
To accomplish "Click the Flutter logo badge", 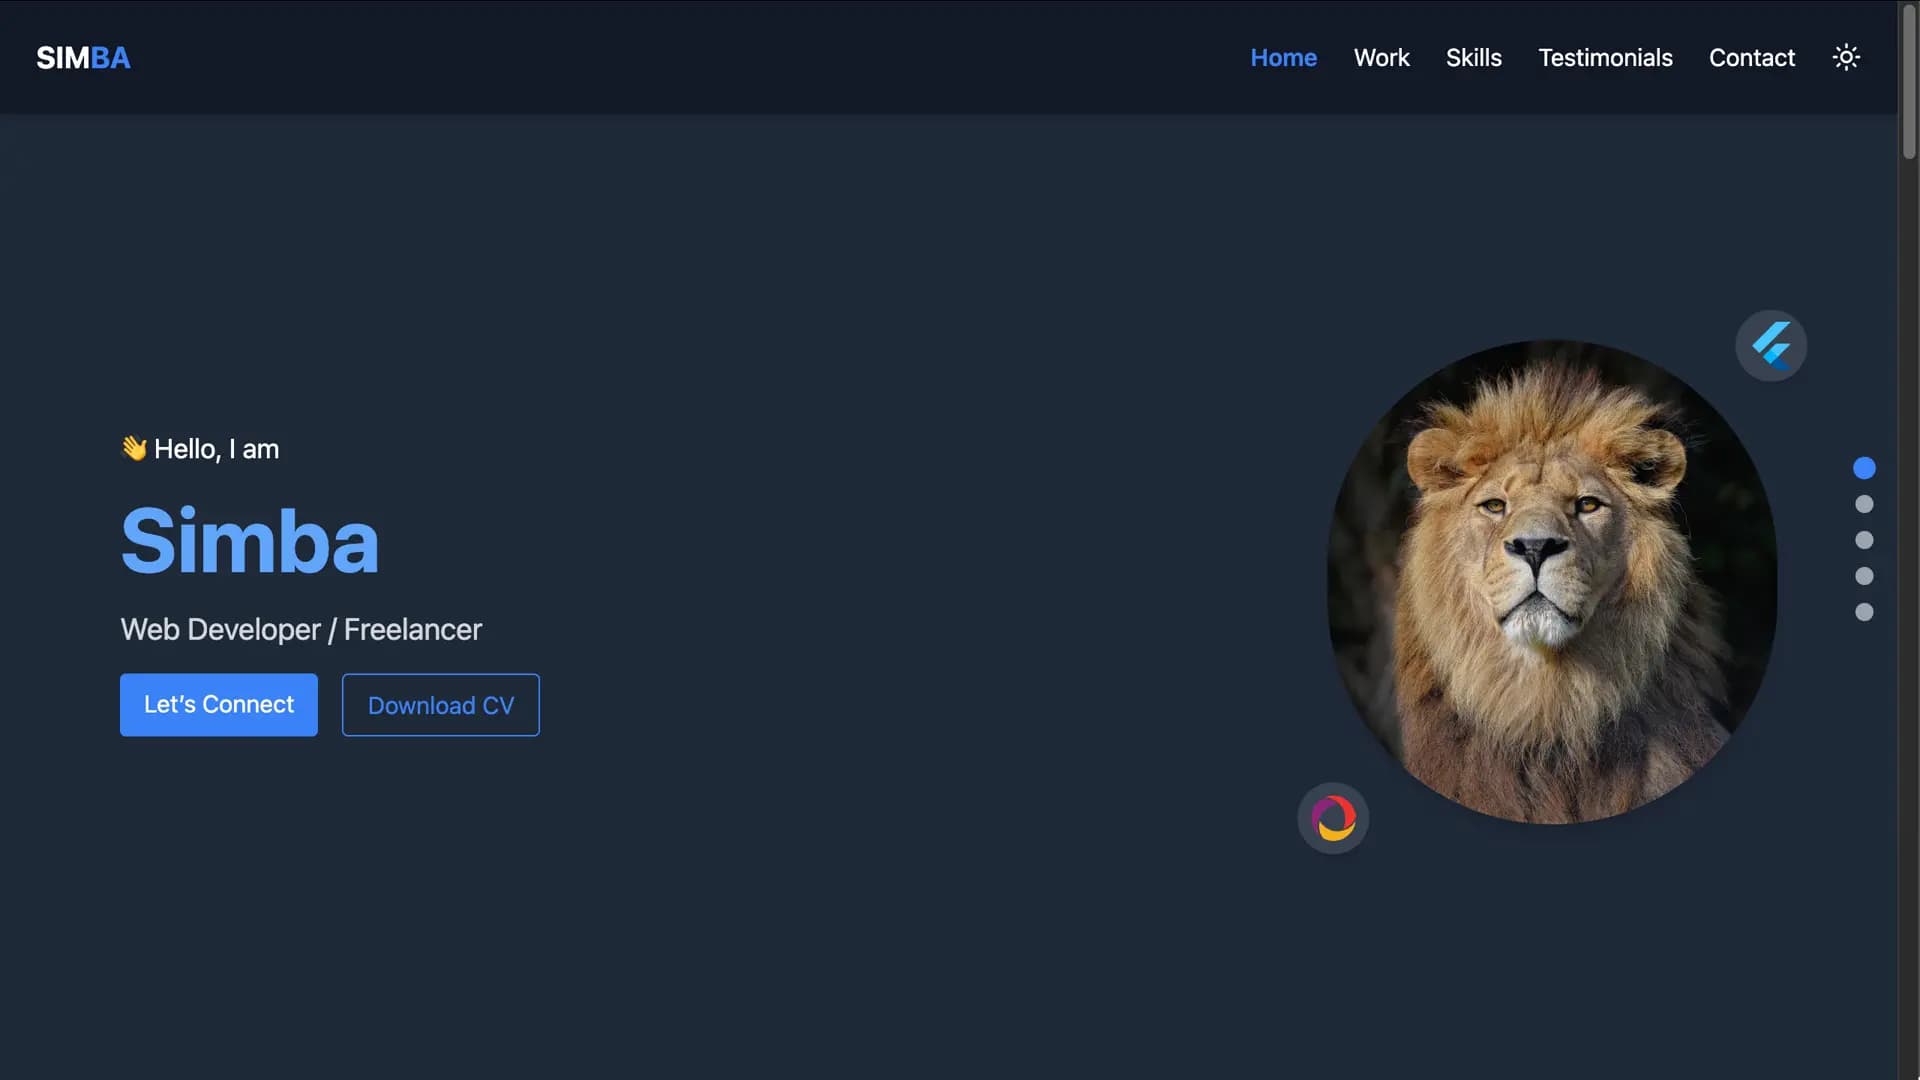I will pos(1771,346).
